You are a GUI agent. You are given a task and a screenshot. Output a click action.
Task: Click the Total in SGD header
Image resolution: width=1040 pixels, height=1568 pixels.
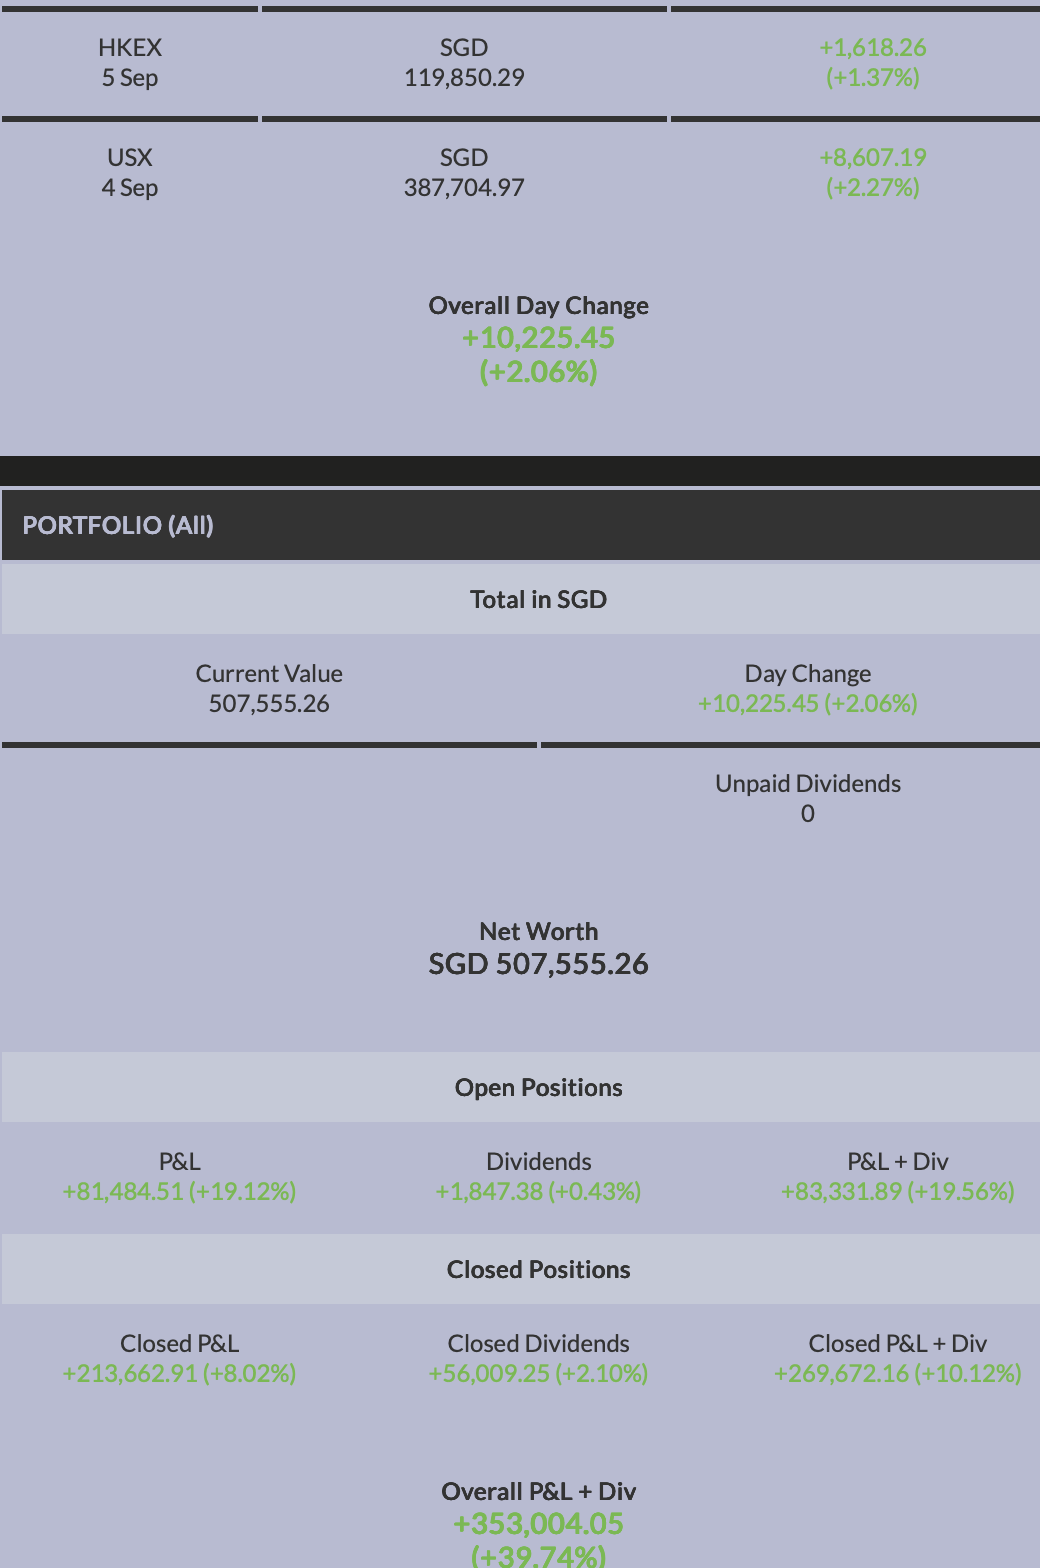pos(538,599)
